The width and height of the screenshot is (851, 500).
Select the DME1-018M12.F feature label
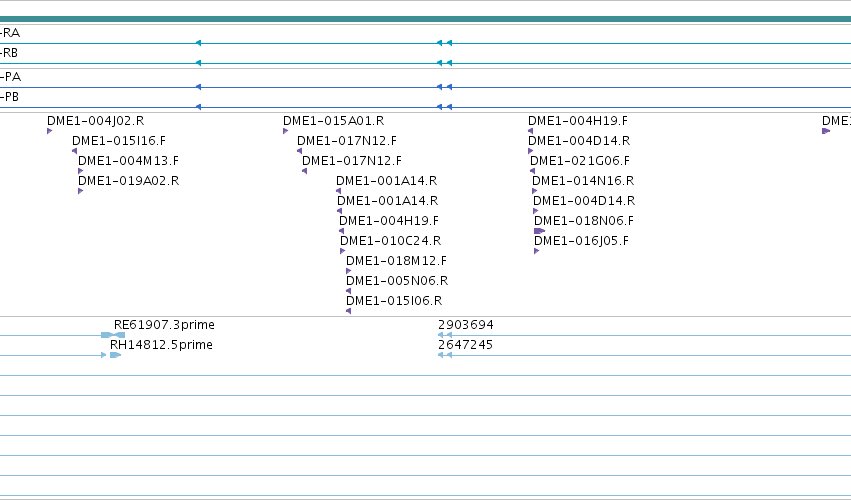396,261
